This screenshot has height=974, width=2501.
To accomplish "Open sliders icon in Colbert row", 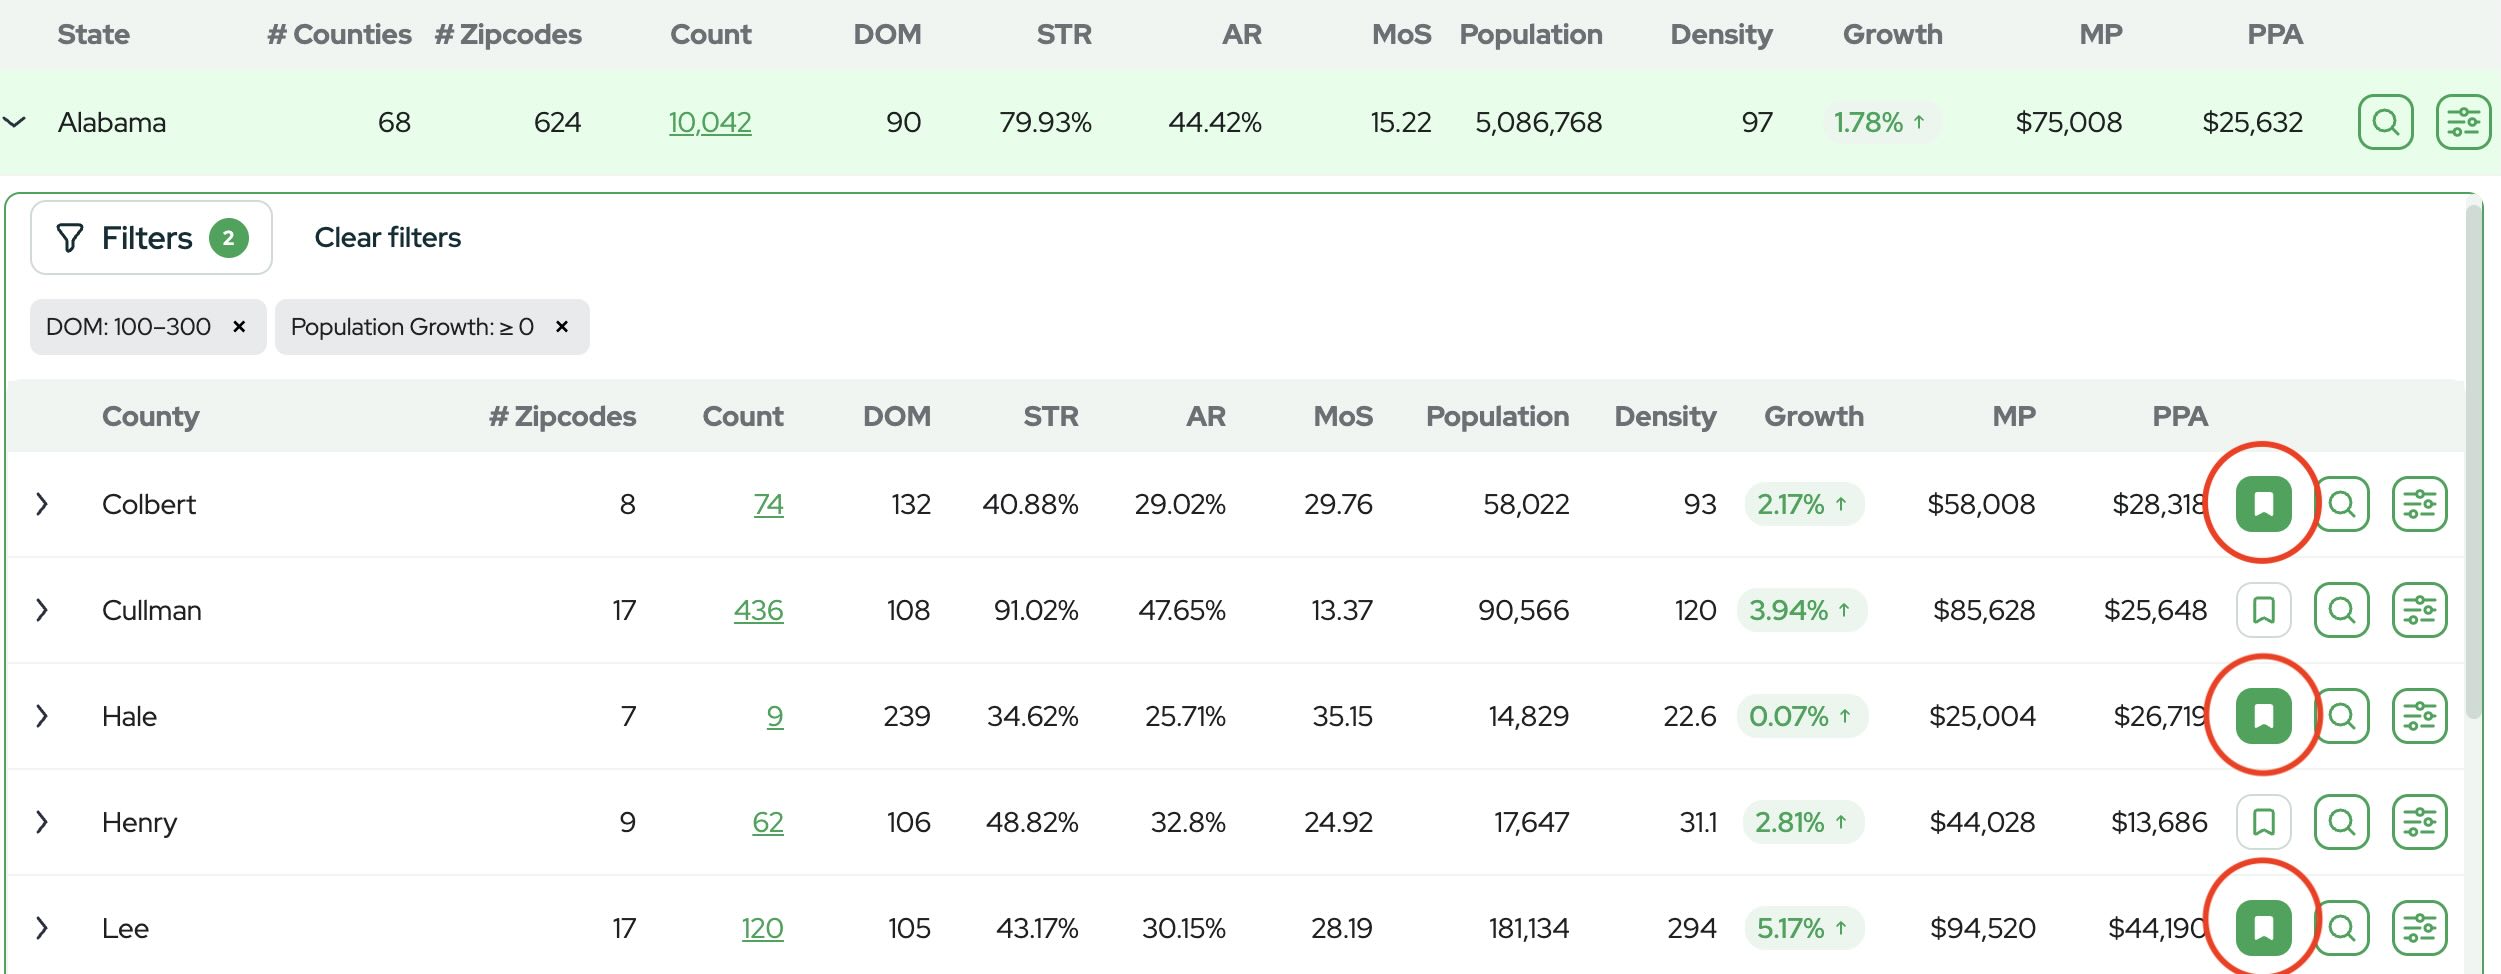I will point(2419,504).
